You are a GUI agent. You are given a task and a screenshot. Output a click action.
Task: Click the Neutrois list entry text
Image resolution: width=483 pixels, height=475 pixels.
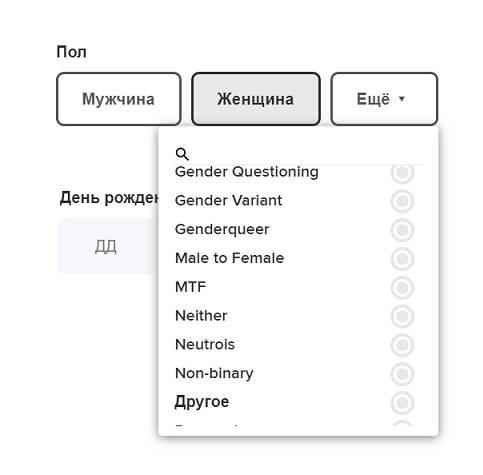point(205,344)
